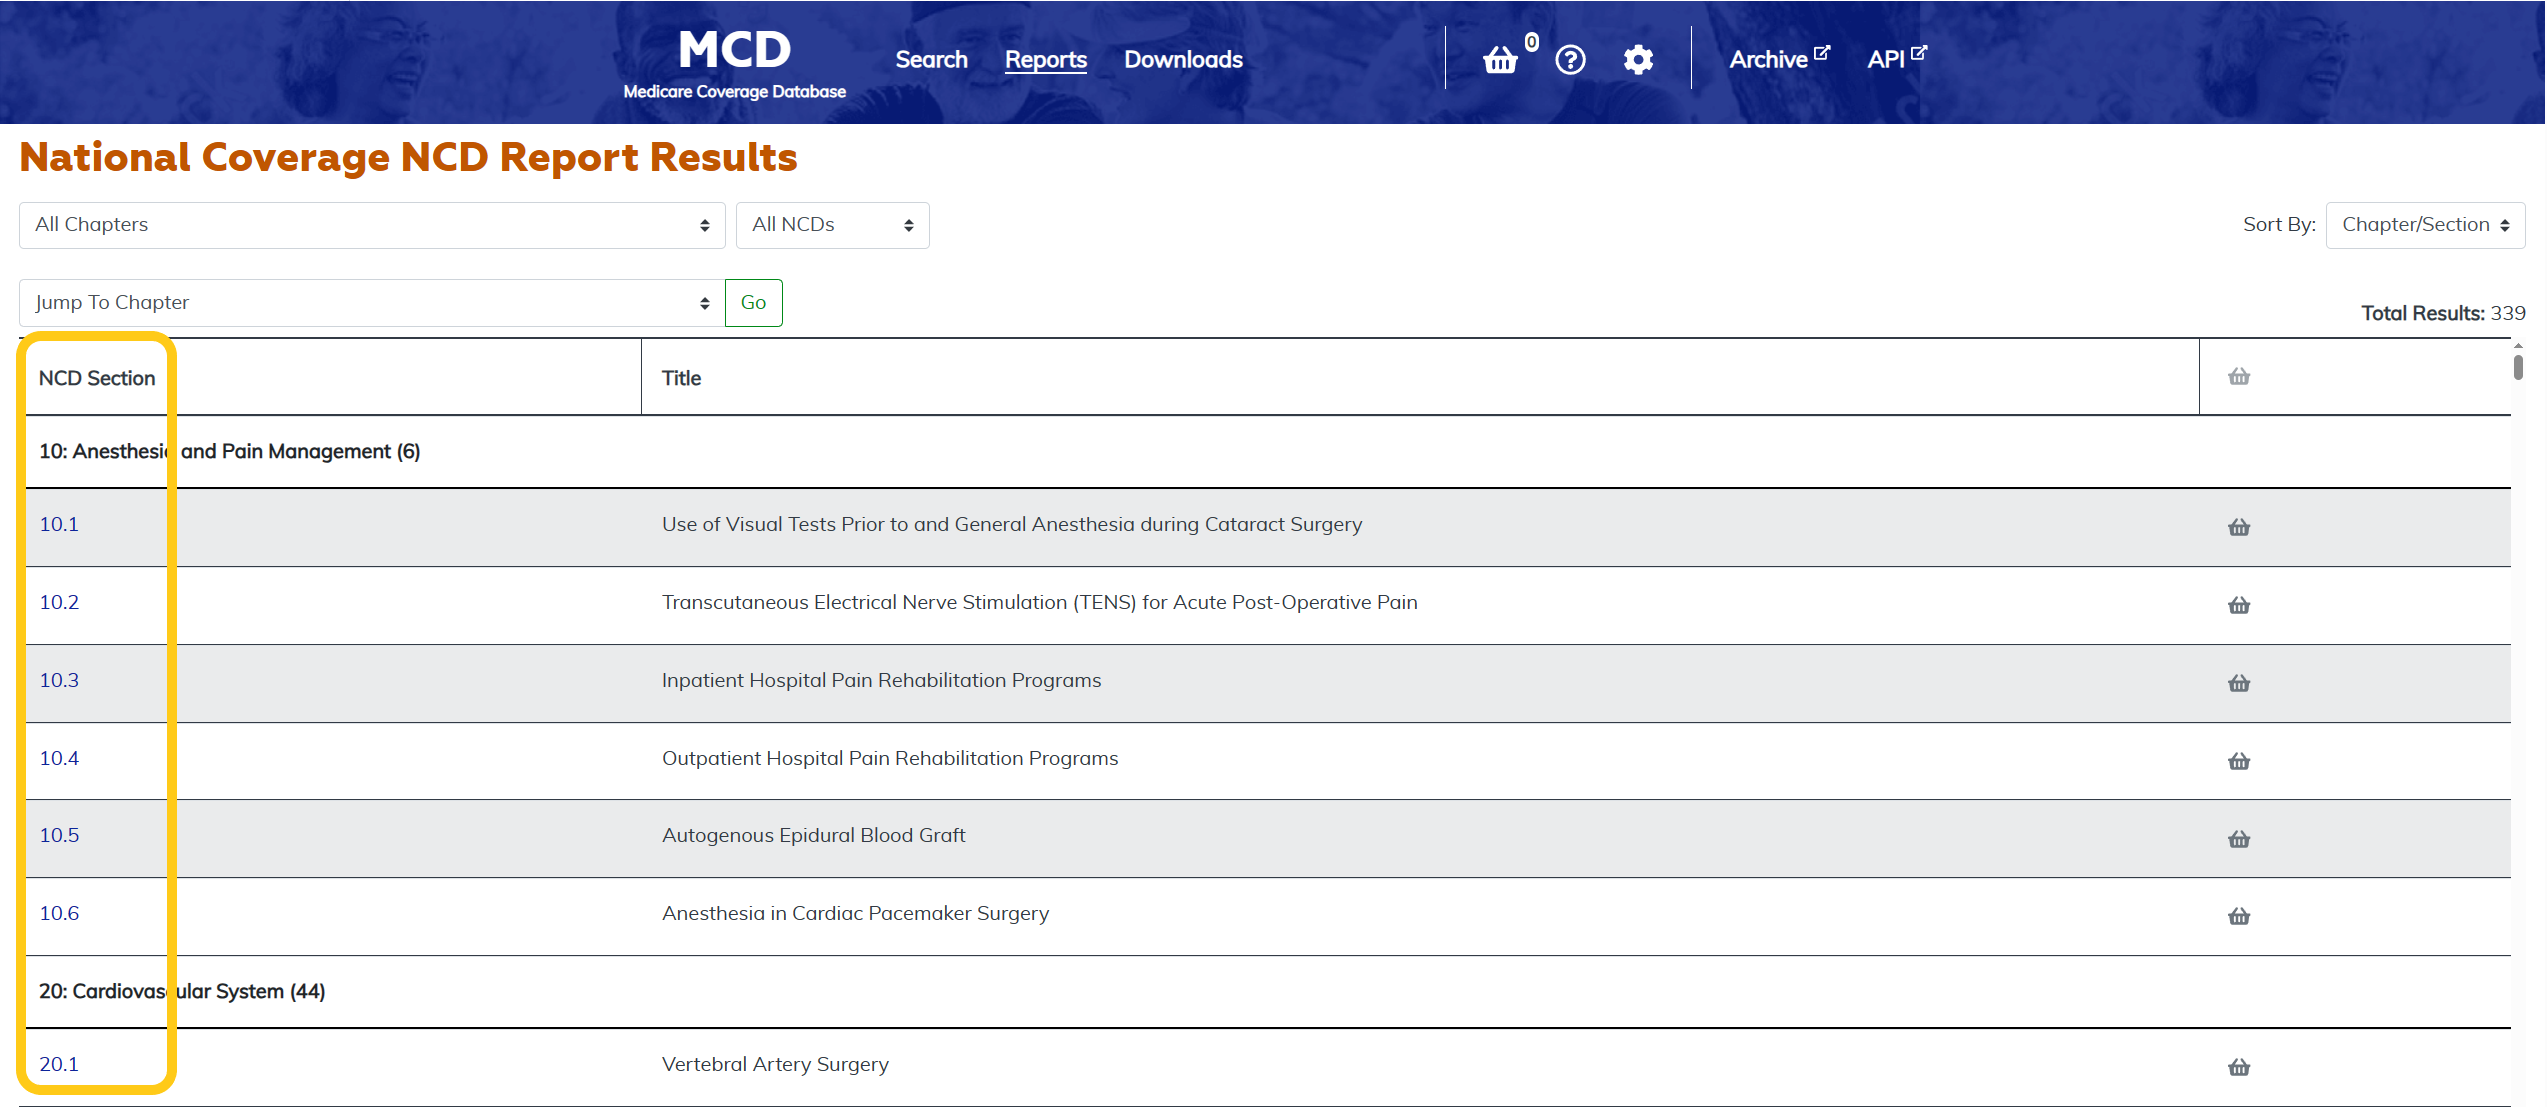Add Vertebral Artery Surgery row to basket
Image resolution: width=2547 pixels, height=1107 pixels.
2238,1067
